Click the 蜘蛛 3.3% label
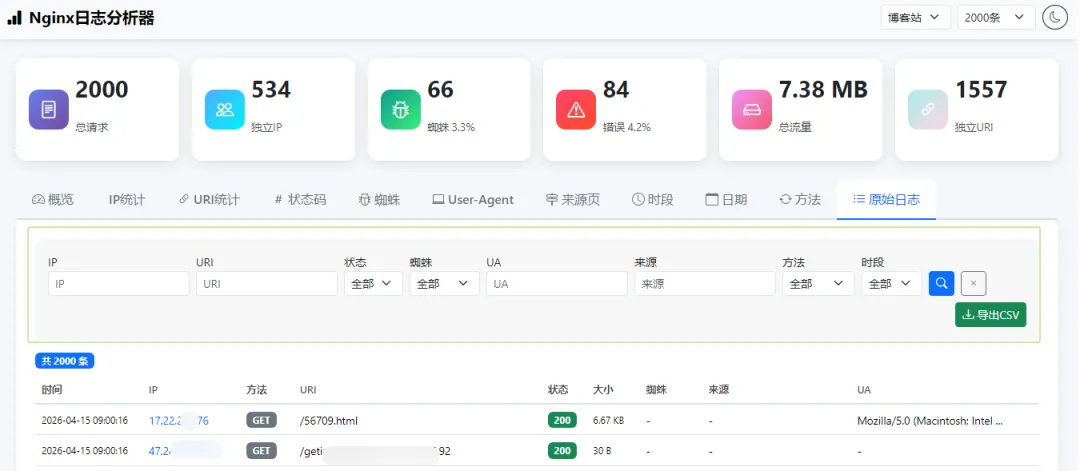The image size is (1080, 471). pyautogui.click(x=450, y=127)
